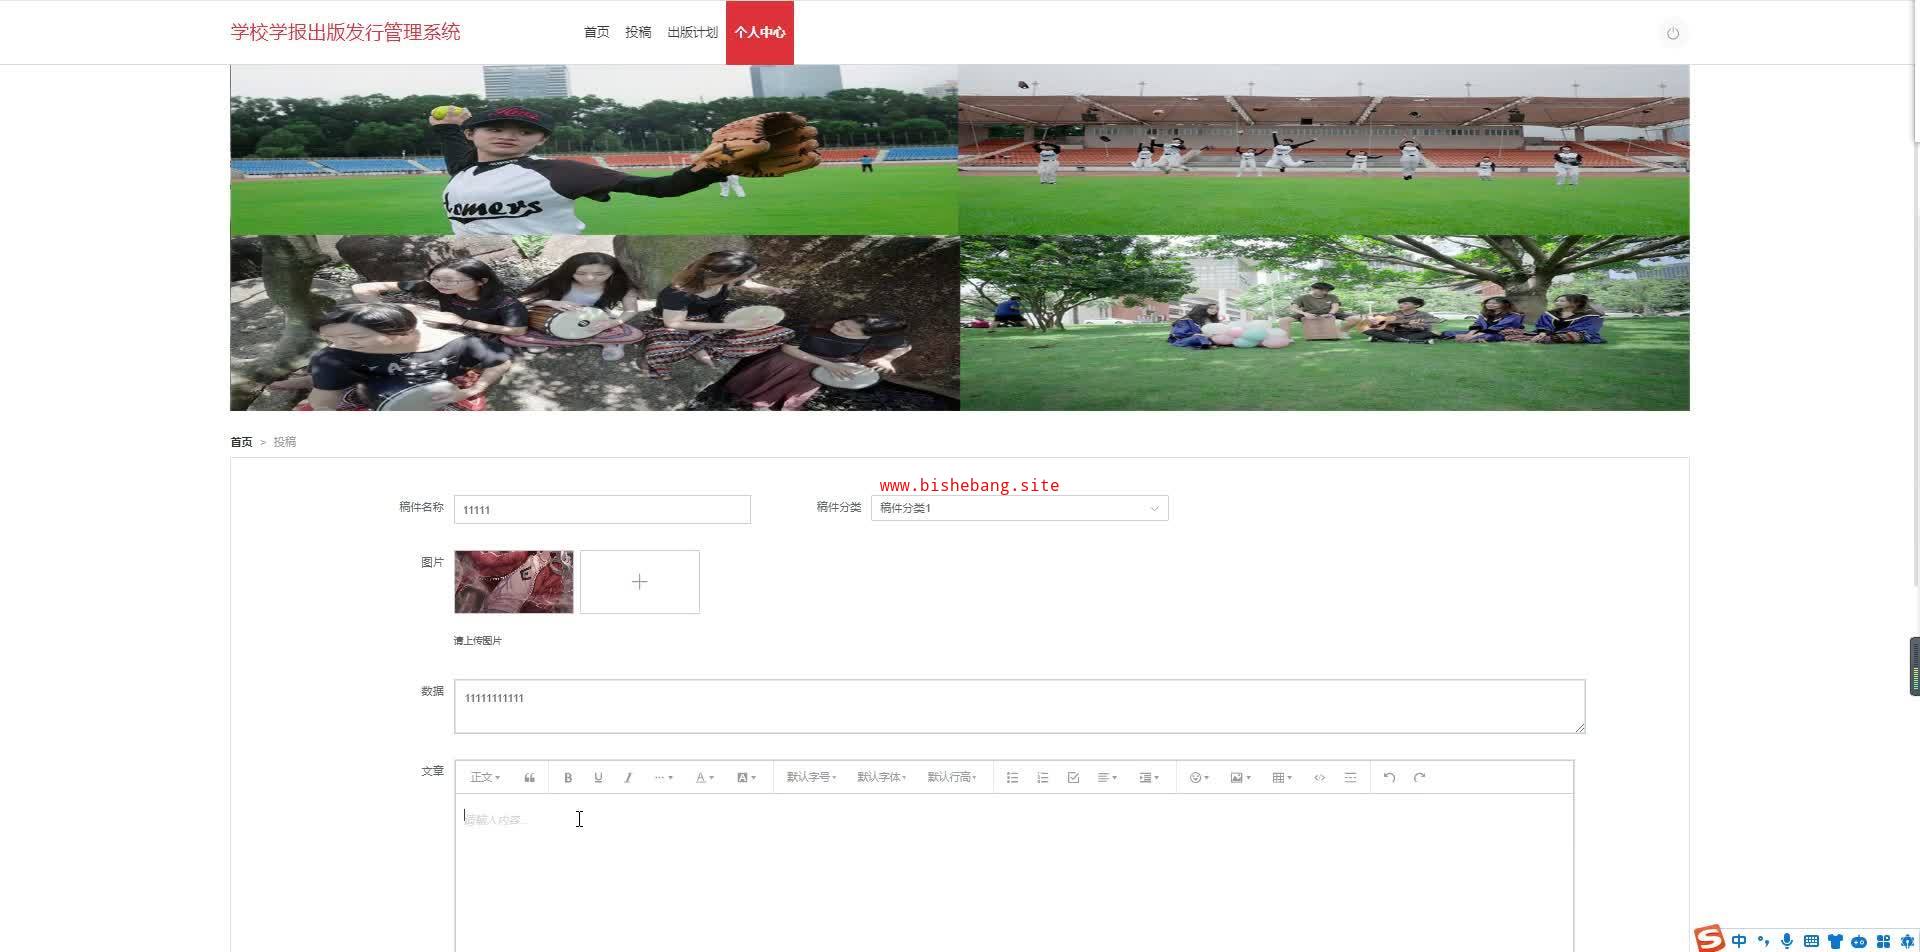
Task: Insert a horizontal divider line
Action: tap(1350, 778)
